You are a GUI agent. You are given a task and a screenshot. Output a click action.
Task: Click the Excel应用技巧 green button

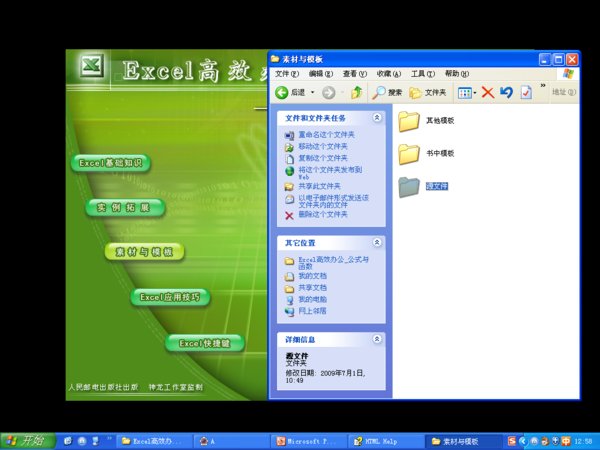coord(170,297)
